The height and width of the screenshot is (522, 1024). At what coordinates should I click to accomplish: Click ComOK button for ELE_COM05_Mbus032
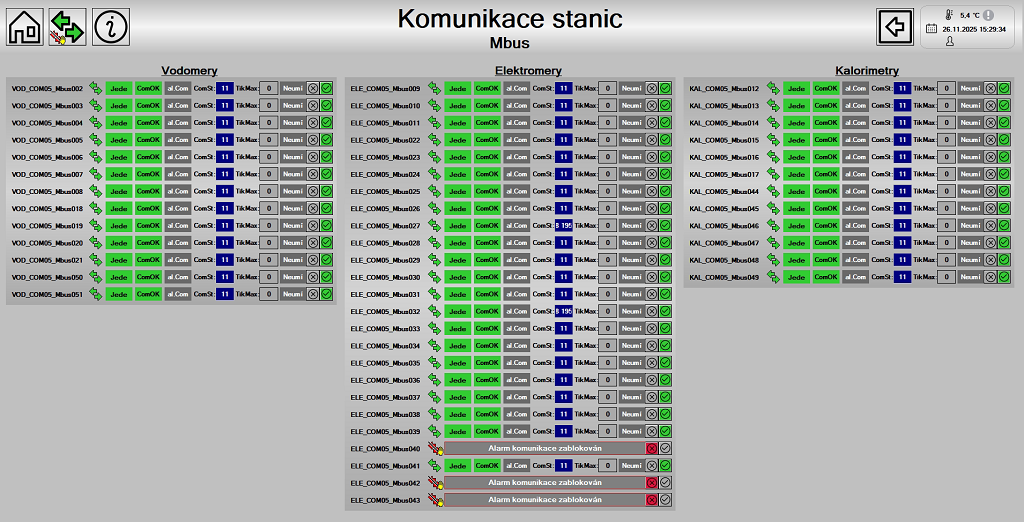tap(487, 312)
